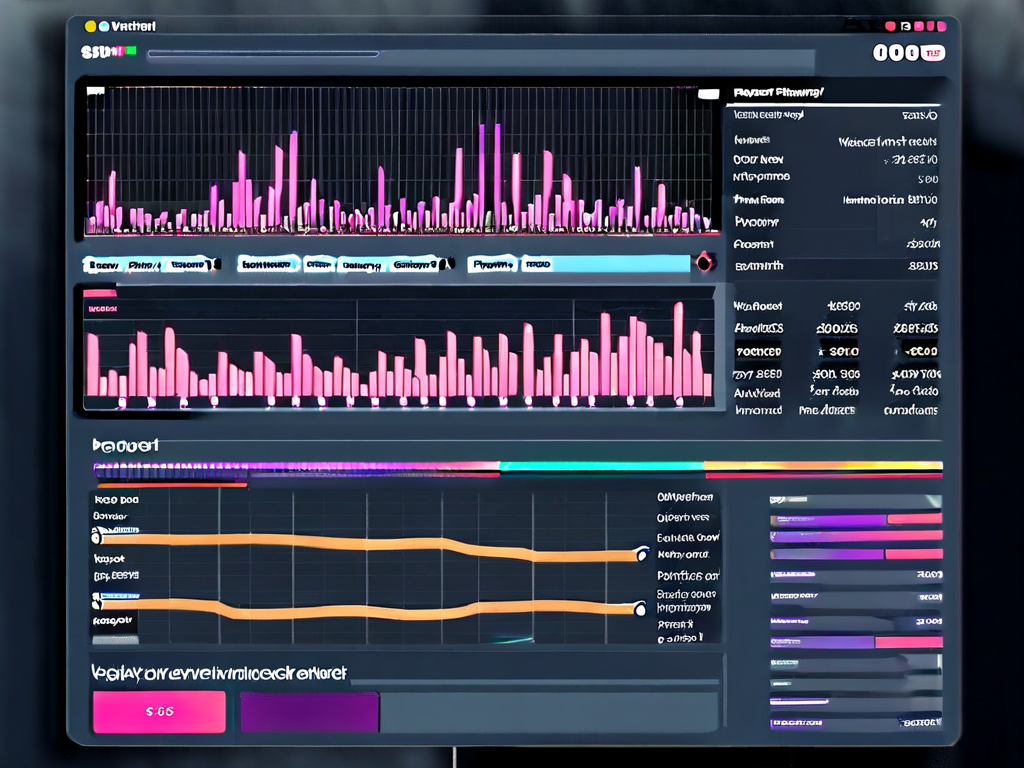Click the left endpoint handle of lower orange line
This screenshot has width=1024, height=768.
pyautogui.click(x=97, y=601)
